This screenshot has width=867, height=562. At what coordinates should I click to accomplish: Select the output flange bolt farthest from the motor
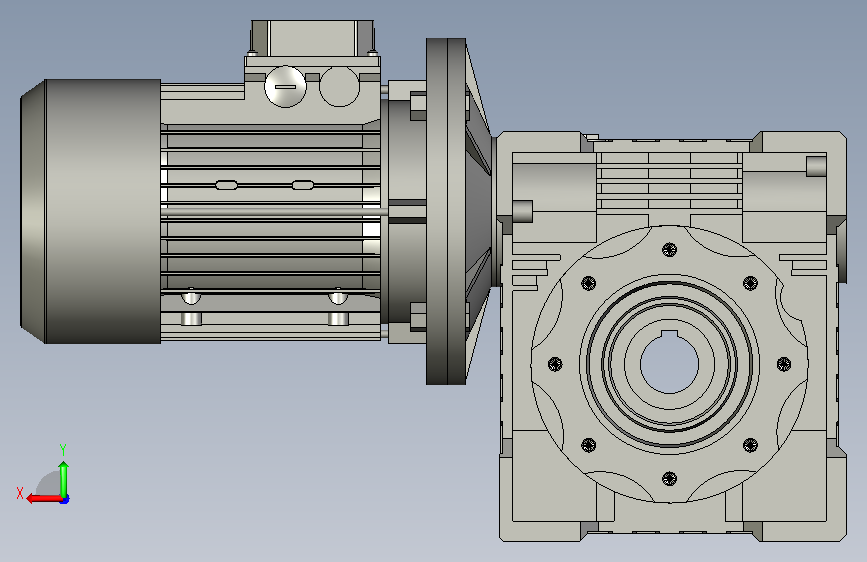[784, 364]
